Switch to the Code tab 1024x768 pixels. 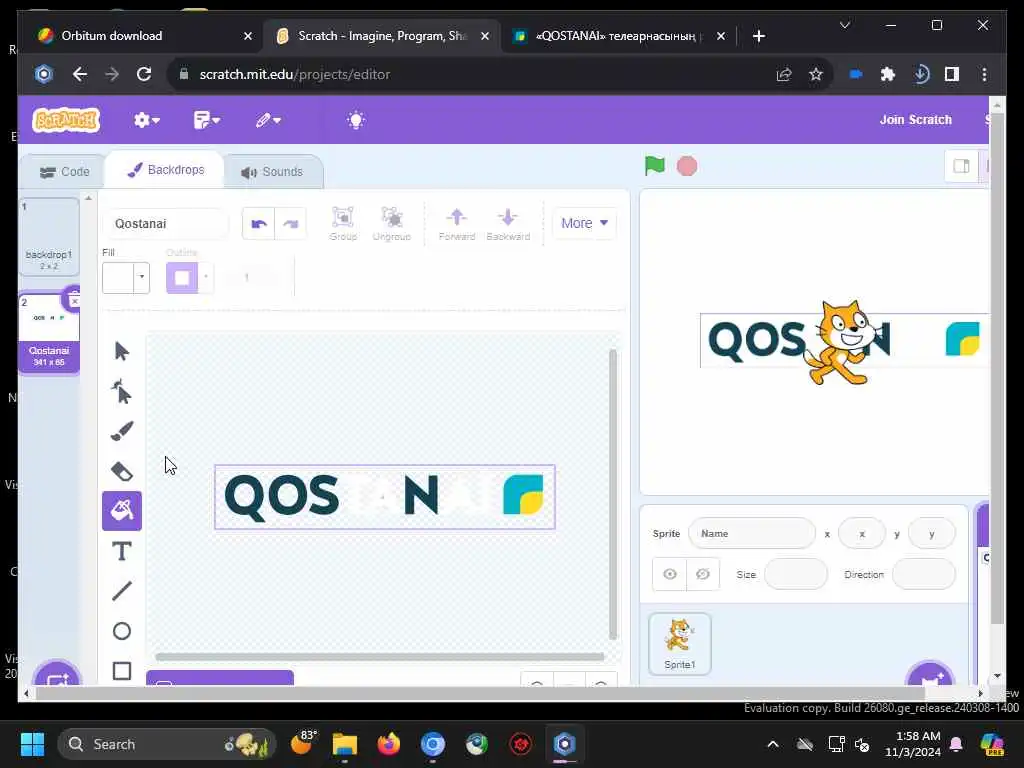point(64,172)
